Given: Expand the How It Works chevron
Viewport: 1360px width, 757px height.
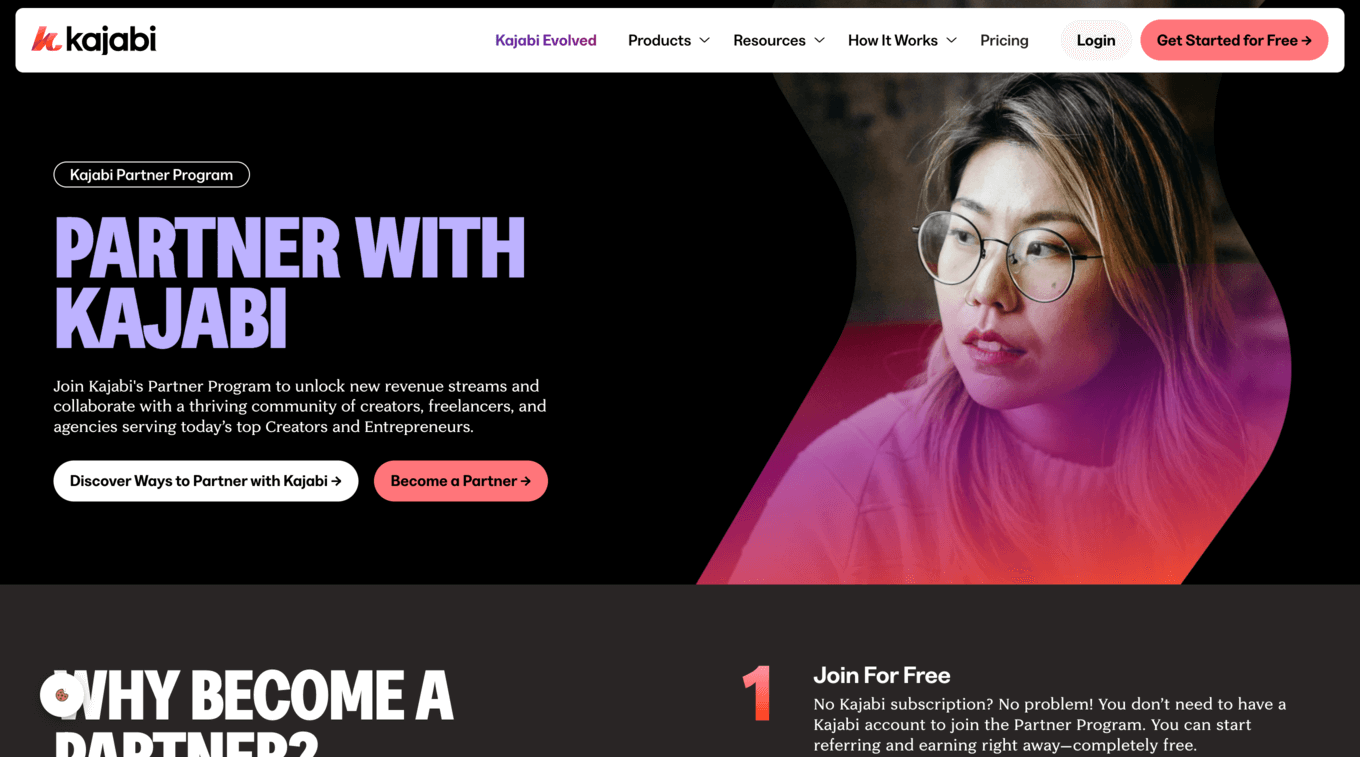Looking at the screenshot, I should (x=951, y=40).
